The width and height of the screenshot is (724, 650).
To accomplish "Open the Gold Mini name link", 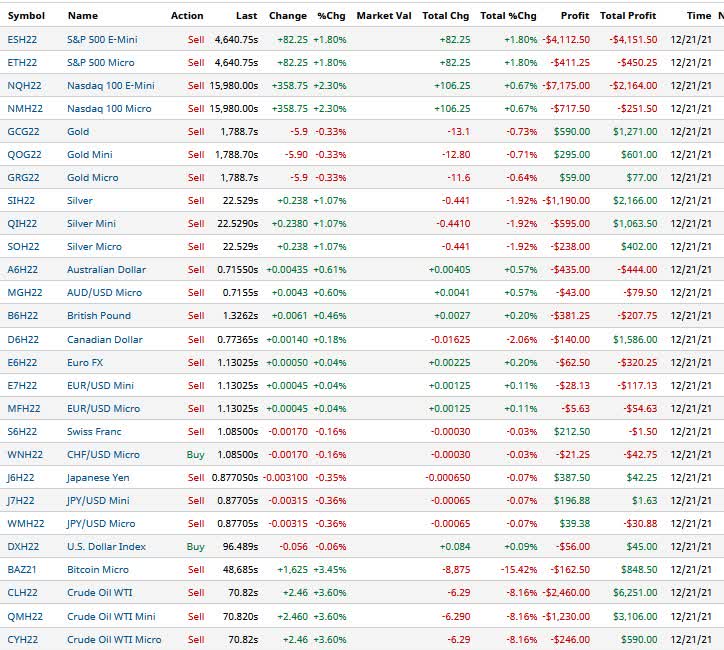I will 90,155.
